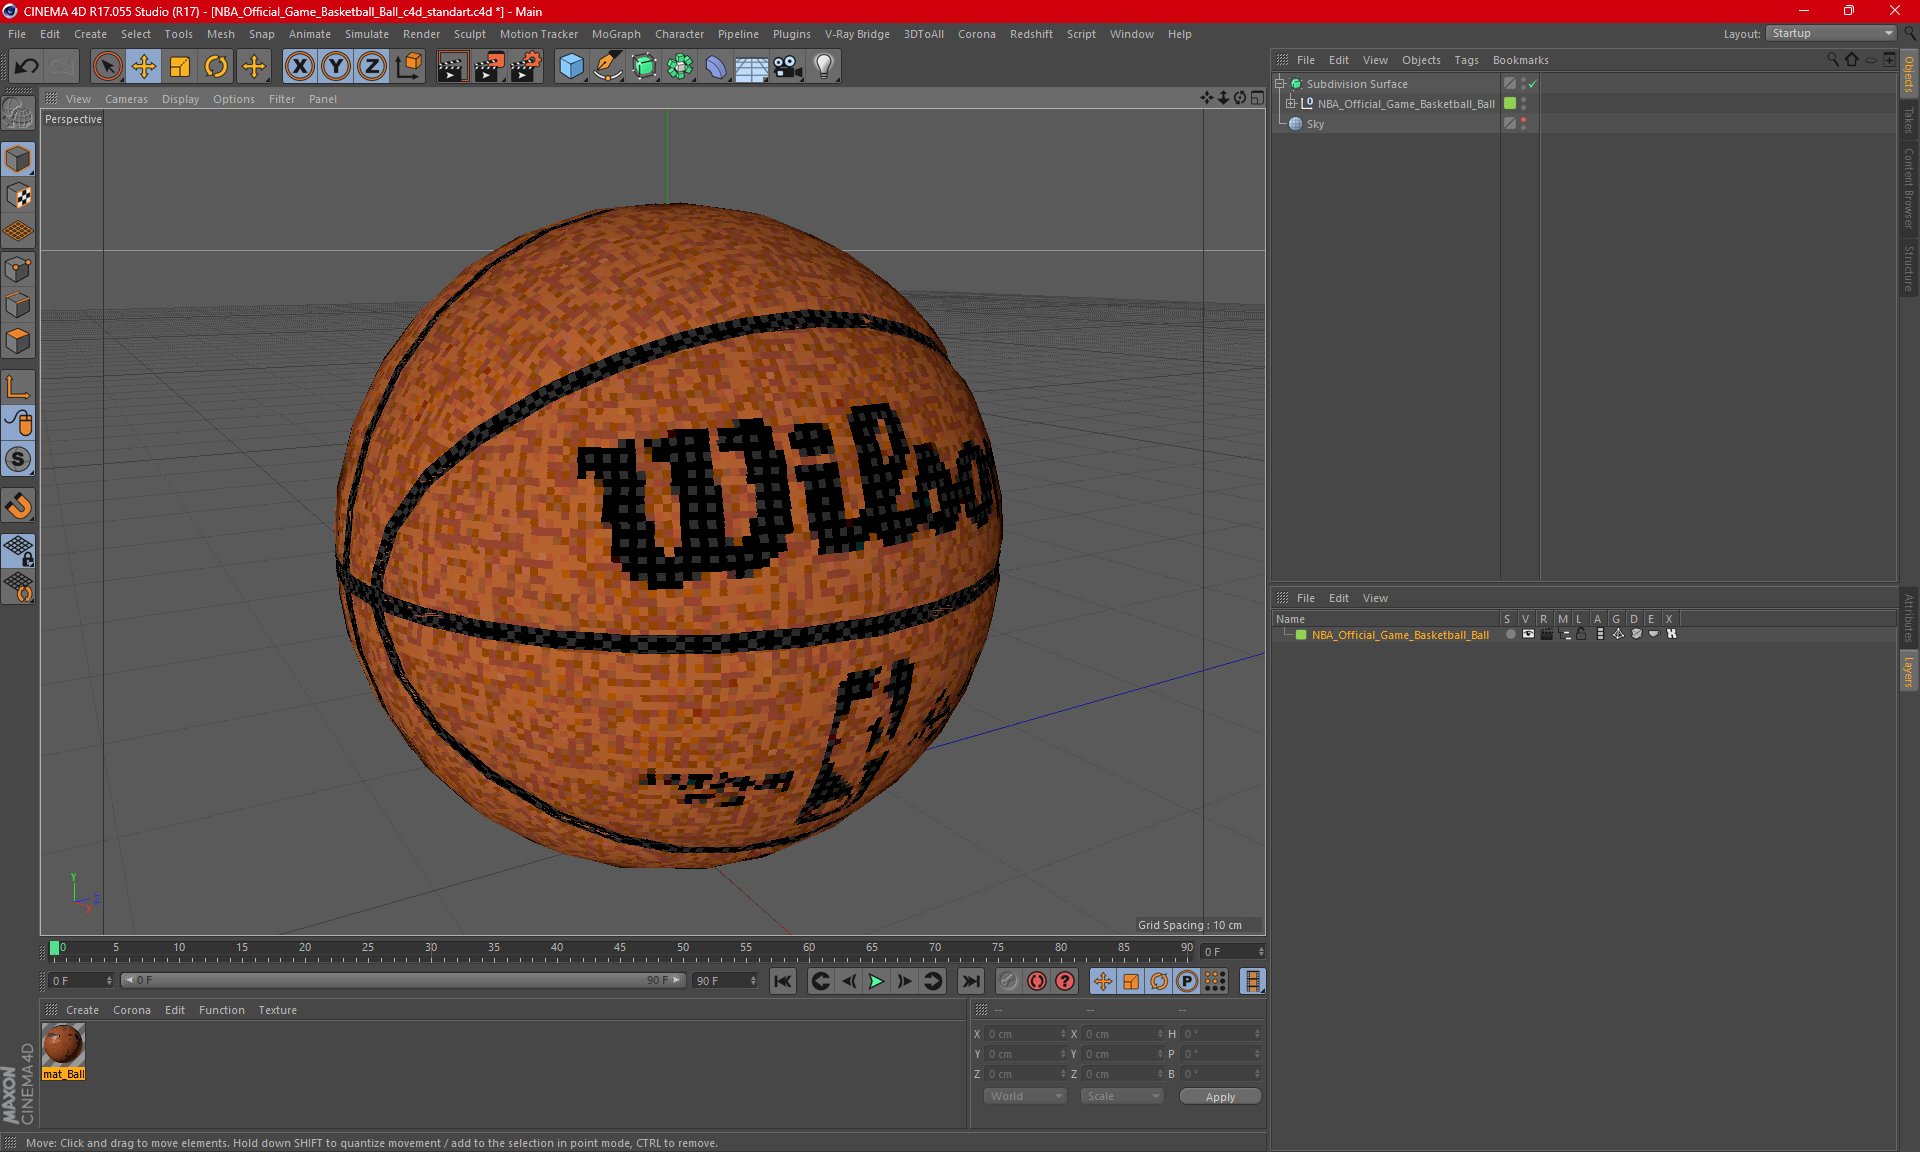Open the Array modeling objects icon

(x=680, y=67)
